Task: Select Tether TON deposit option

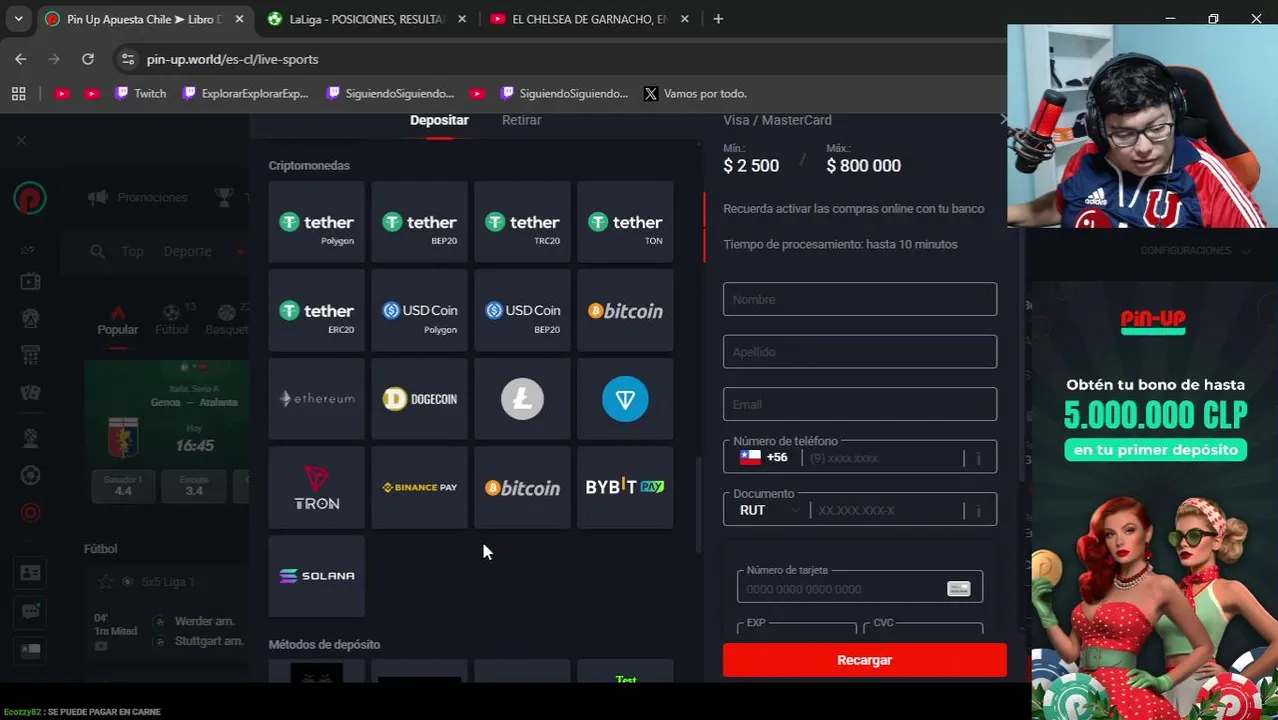Action: (x=625, y=223)
